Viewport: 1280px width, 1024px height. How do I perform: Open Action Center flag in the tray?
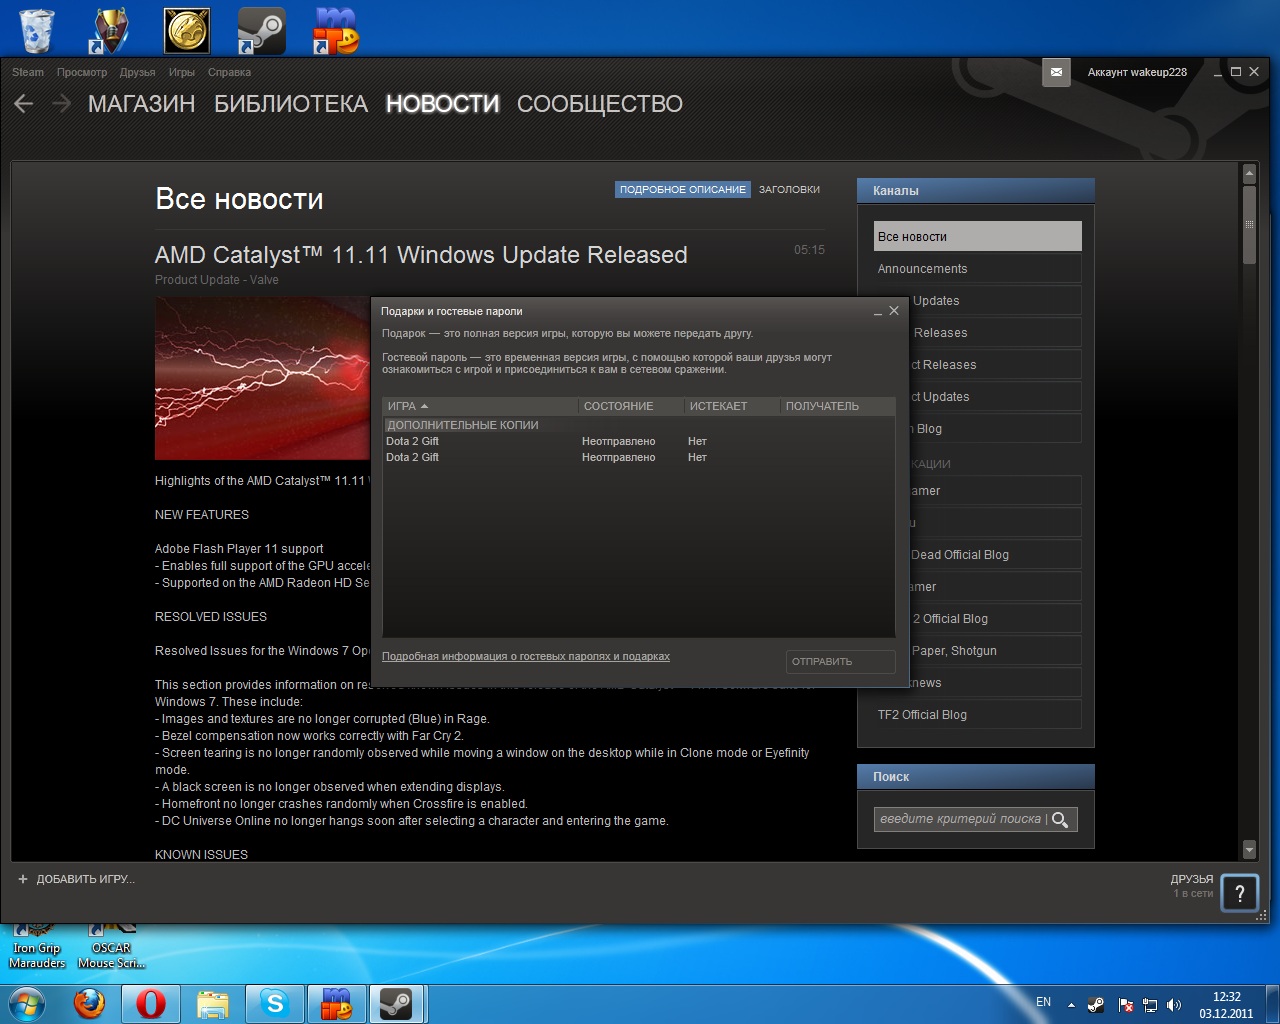point(1125,1005)
